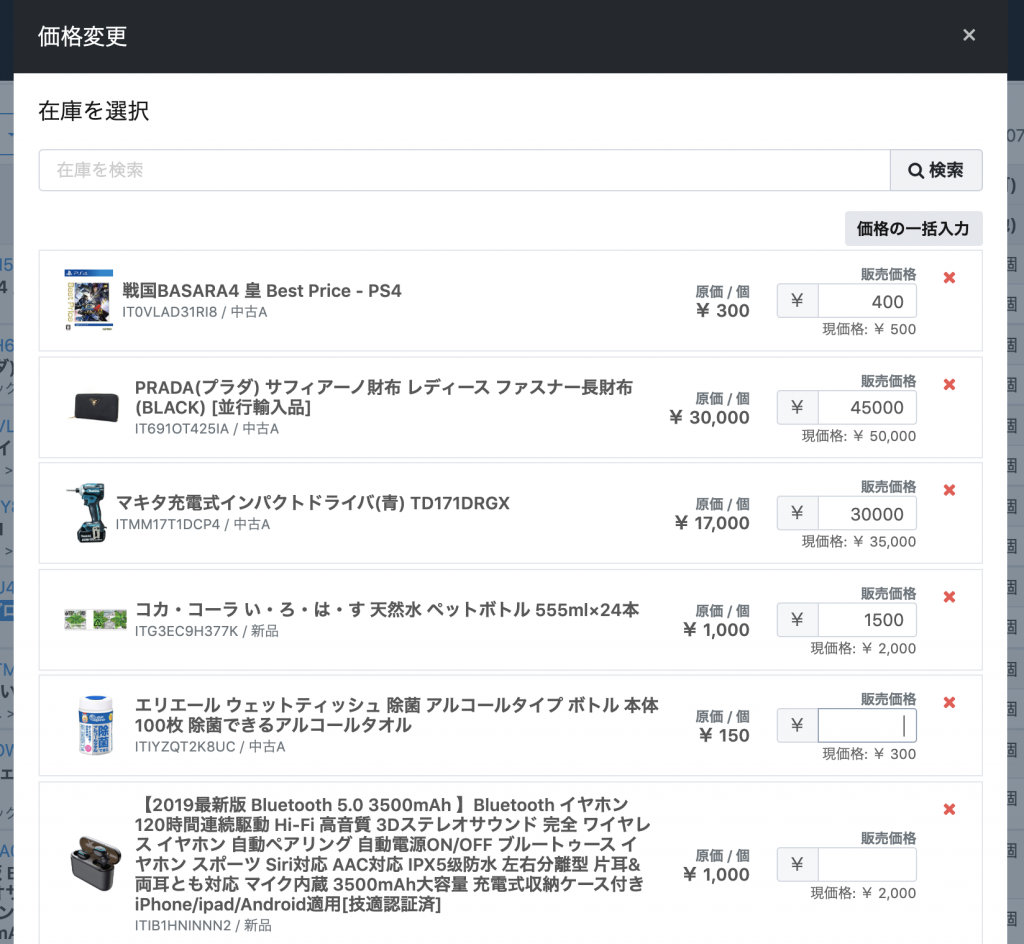Remove Bluetooth イヤホン item from list

pyautogui.click(x=950, y=810)
